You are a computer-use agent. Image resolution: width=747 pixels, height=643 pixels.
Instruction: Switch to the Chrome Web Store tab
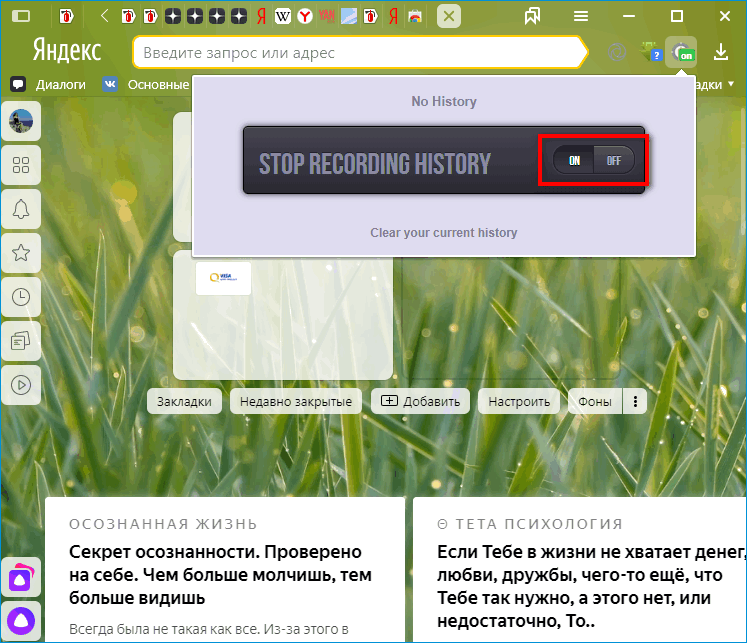click(415, 17)
